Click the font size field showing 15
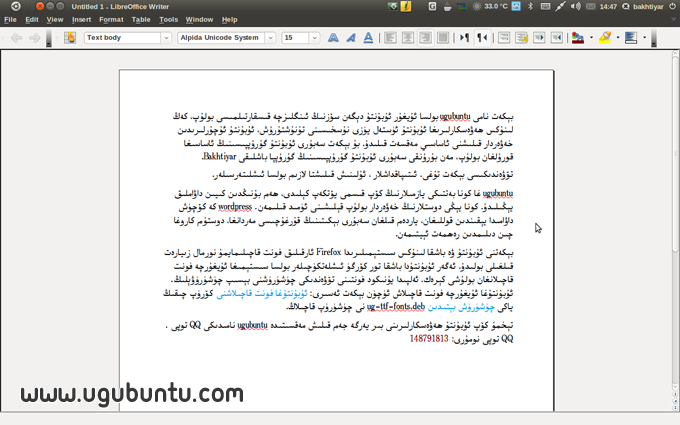 pos(295,38)
